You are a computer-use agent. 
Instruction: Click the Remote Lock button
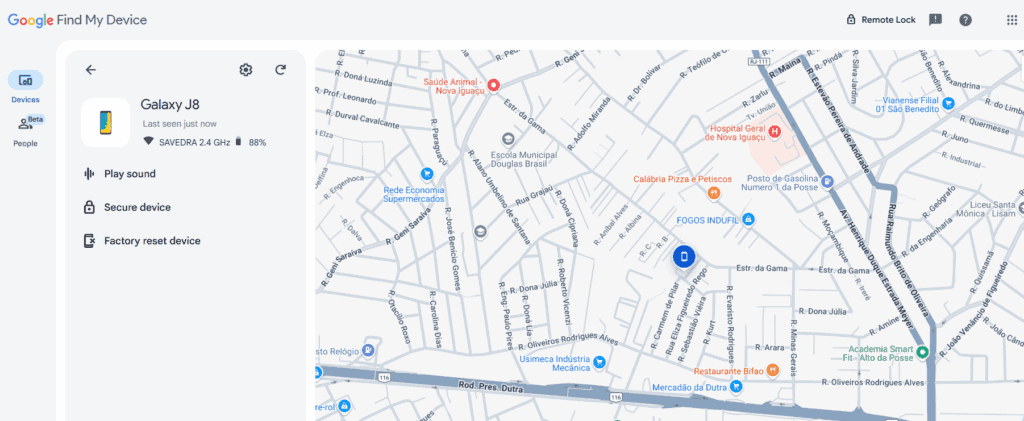881,20
